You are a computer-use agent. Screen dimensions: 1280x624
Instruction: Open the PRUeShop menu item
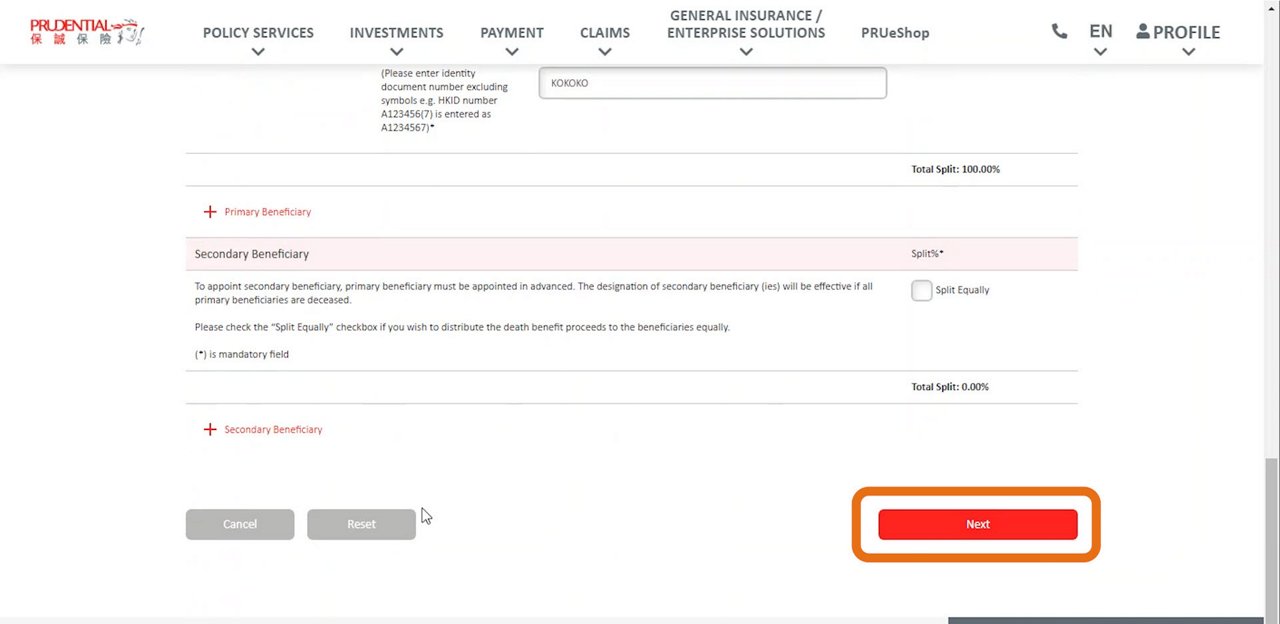coord(895,33)
